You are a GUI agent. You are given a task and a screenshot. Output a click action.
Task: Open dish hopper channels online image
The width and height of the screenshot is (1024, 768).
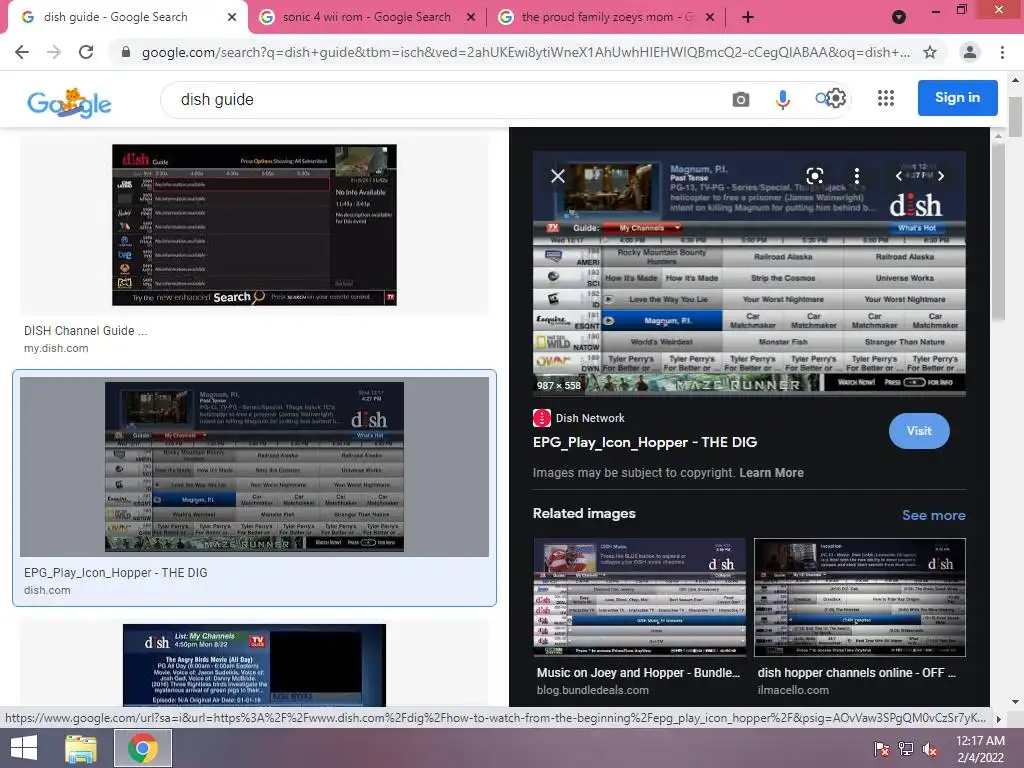[x=859, y=597]
